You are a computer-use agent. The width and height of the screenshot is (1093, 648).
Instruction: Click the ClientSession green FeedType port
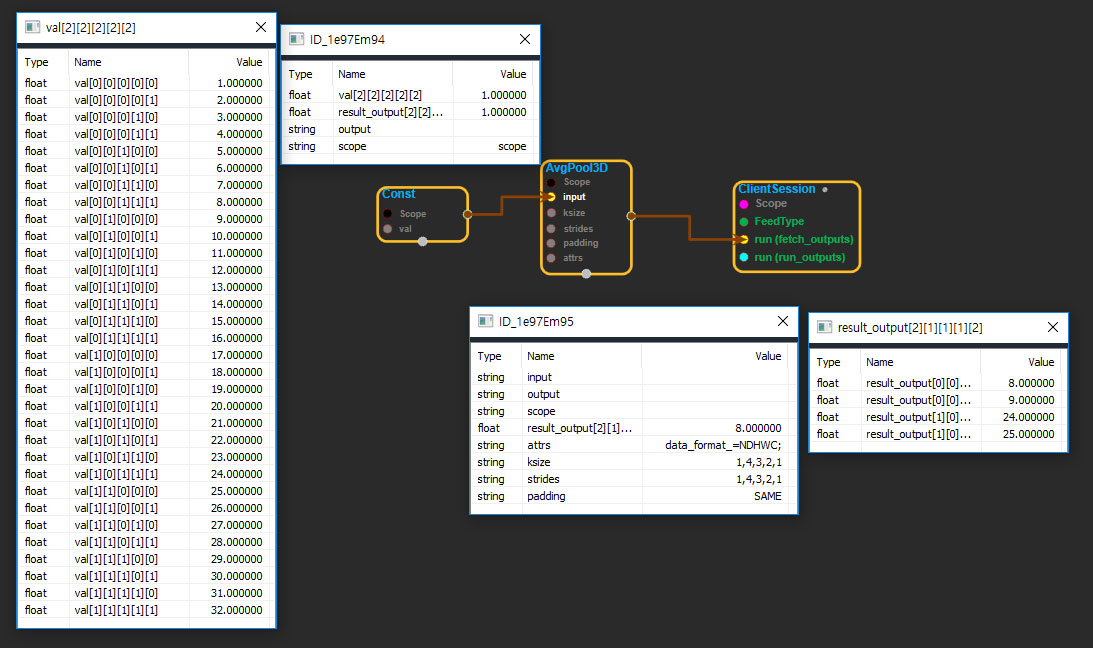[743, 222]
